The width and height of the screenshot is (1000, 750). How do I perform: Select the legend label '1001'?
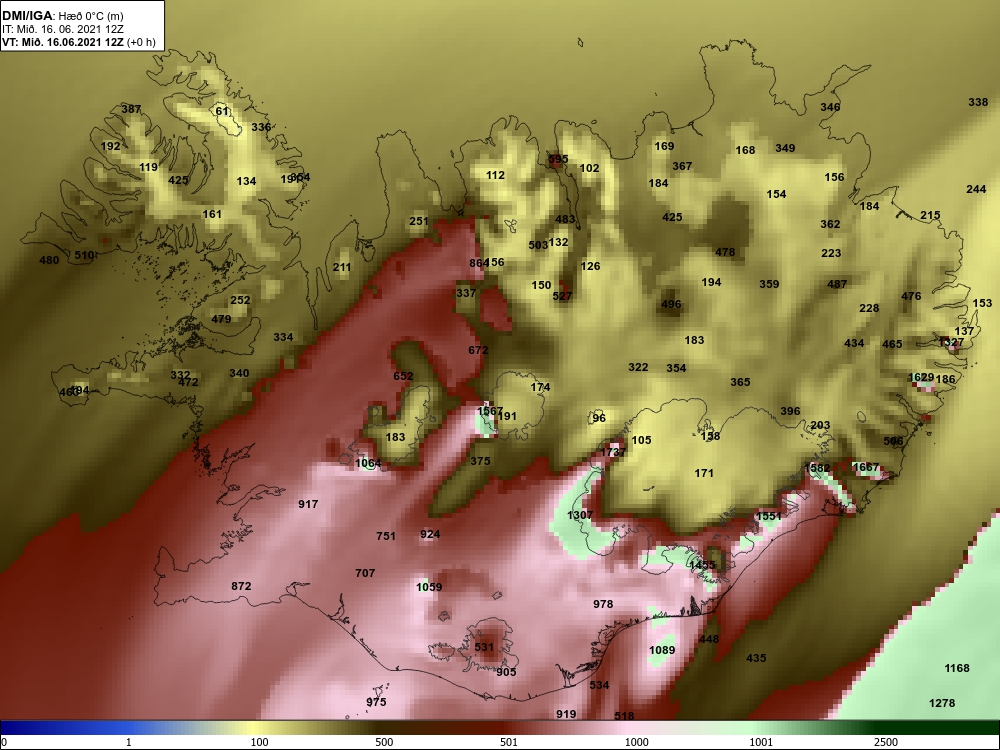(x=761, y=742)
